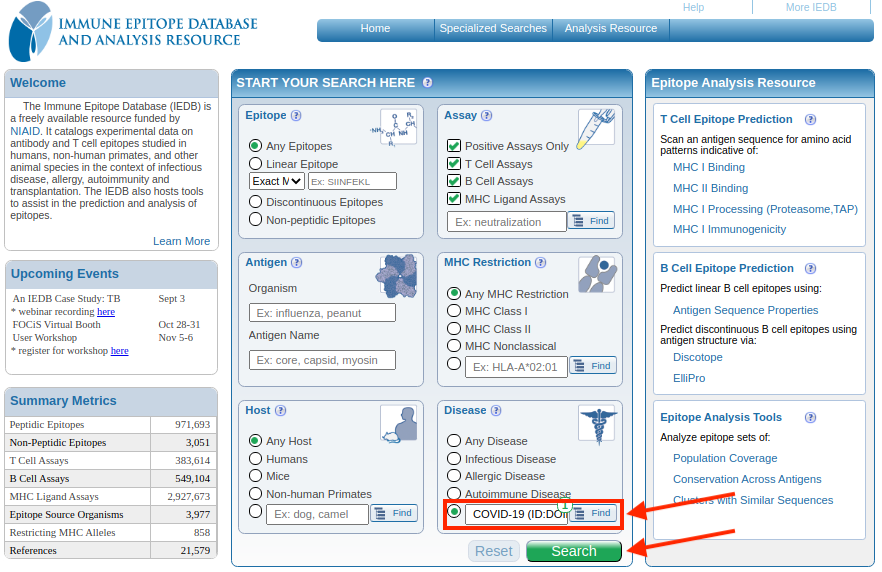
Task: Open the Specialized Searches menu
Action: click(493, 28)
